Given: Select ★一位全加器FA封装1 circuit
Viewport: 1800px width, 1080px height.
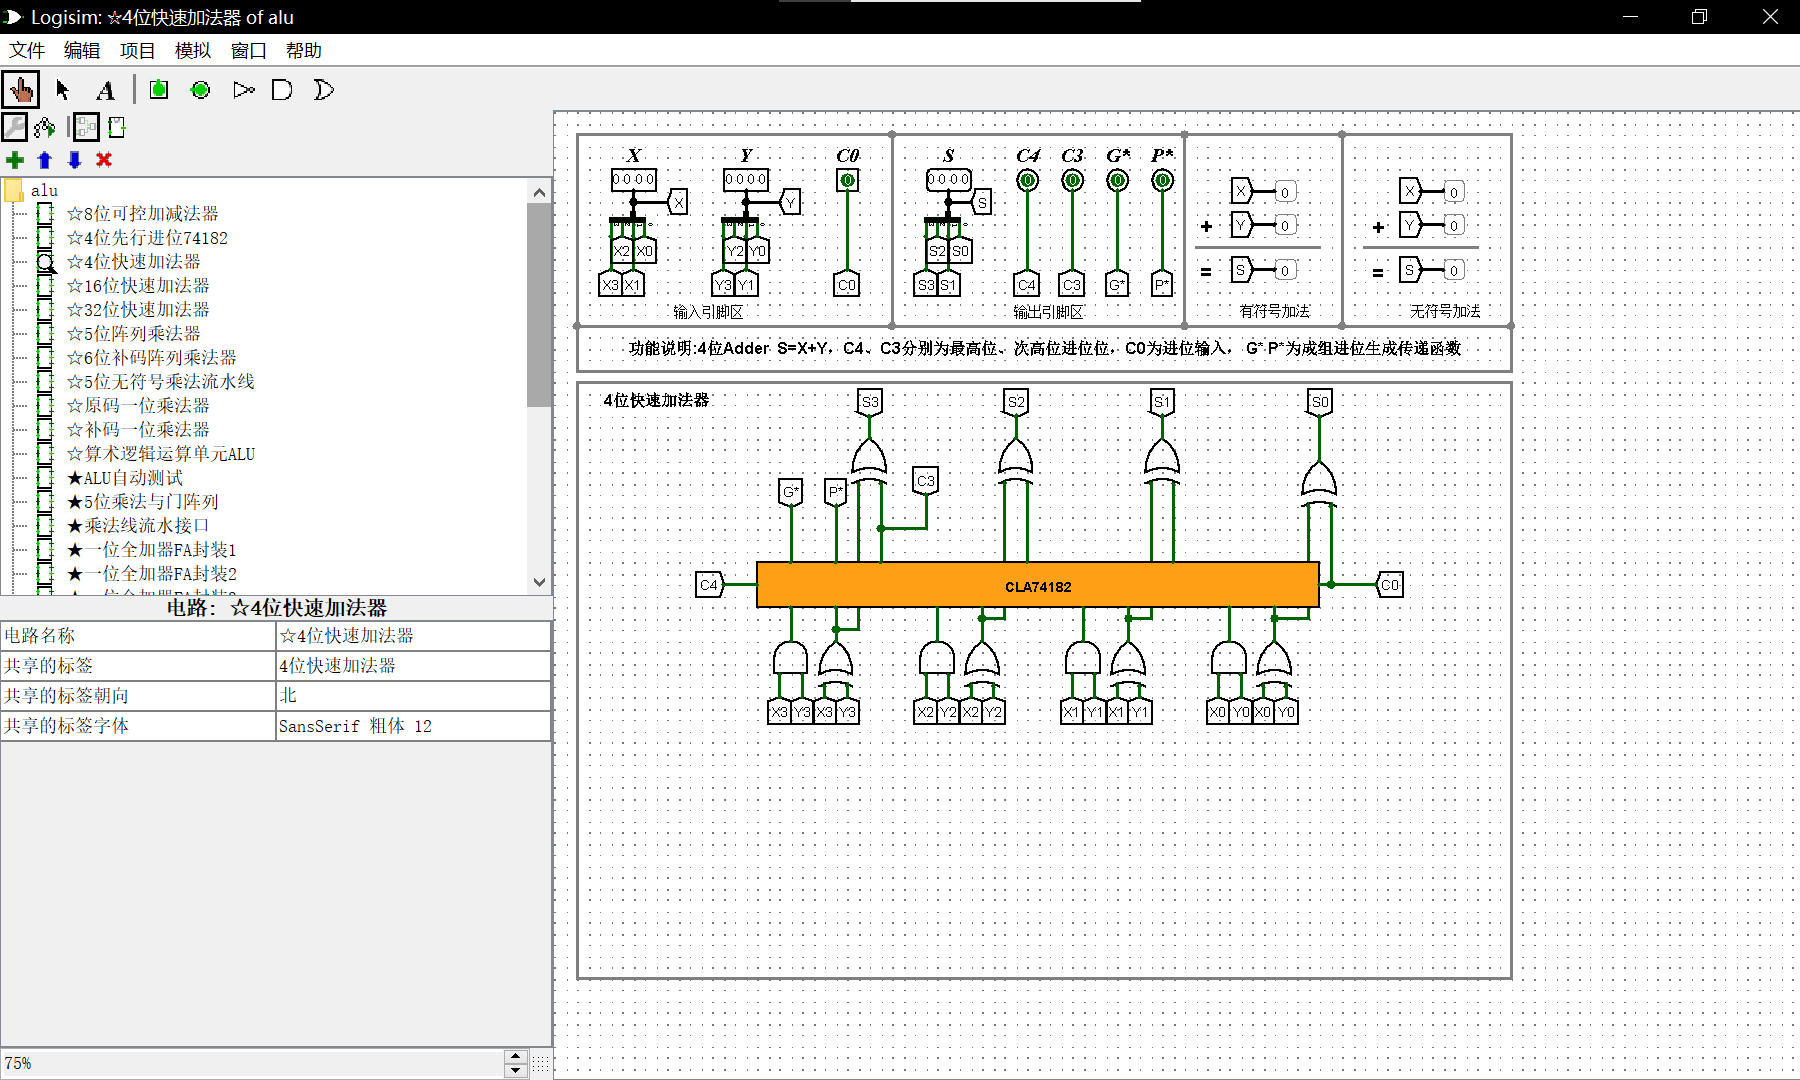Looking at the screenshot, I should (151, 549).
